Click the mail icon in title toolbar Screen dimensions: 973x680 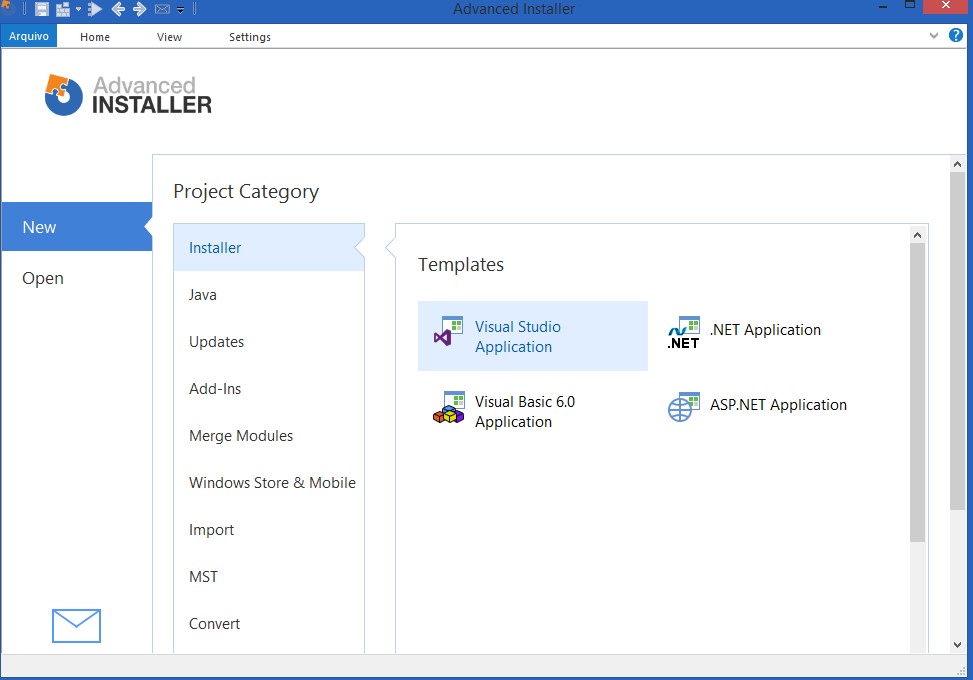tap(162, 9)
